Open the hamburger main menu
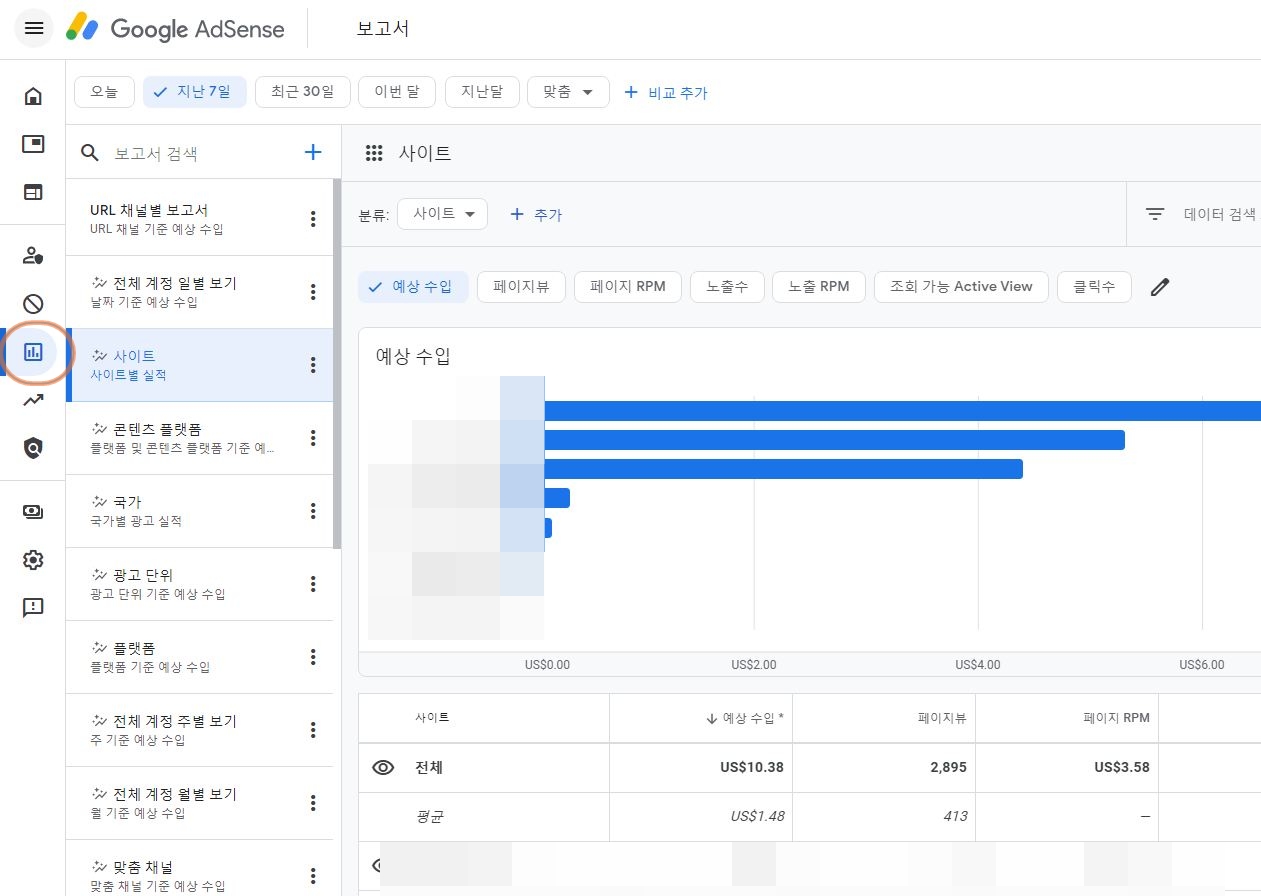The height and width of the screenshot is (896, 1261). [33, 28]
